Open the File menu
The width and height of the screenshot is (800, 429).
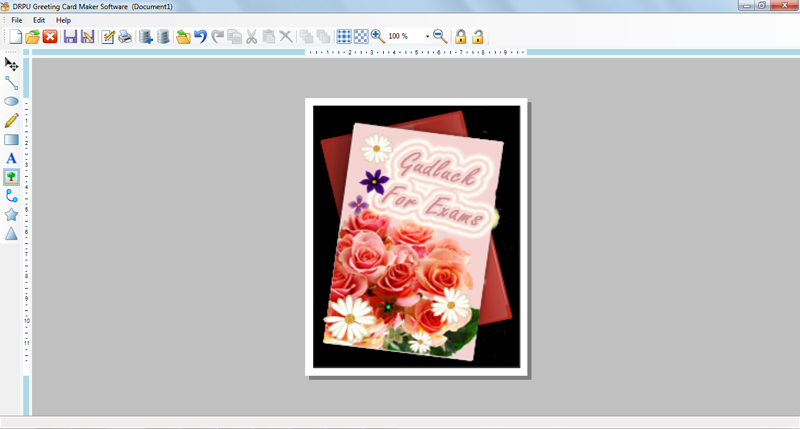pyautogui.click(x=17, y=20)
